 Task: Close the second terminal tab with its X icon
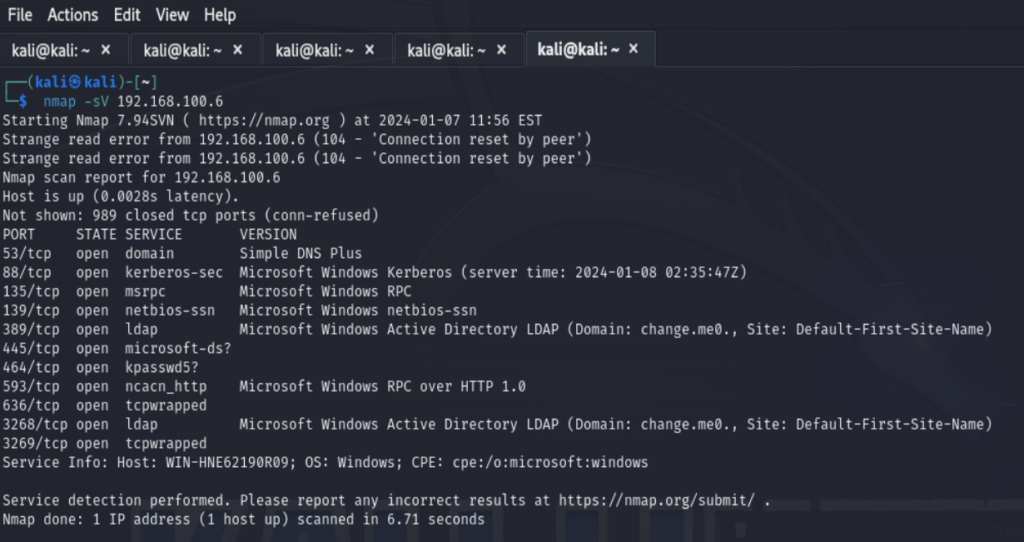238,50
